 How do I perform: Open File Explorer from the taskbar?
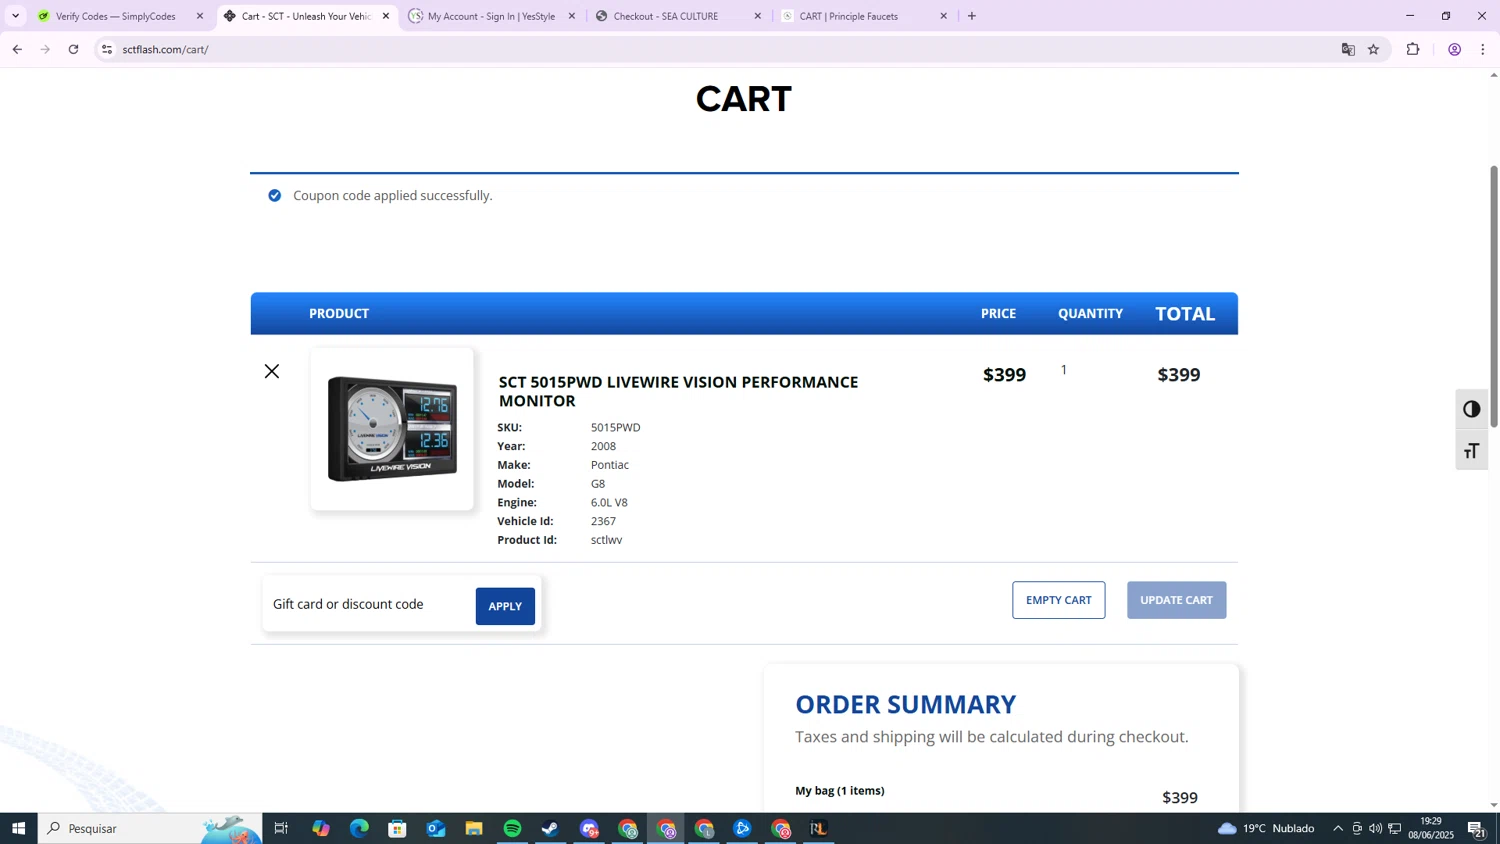474,828
